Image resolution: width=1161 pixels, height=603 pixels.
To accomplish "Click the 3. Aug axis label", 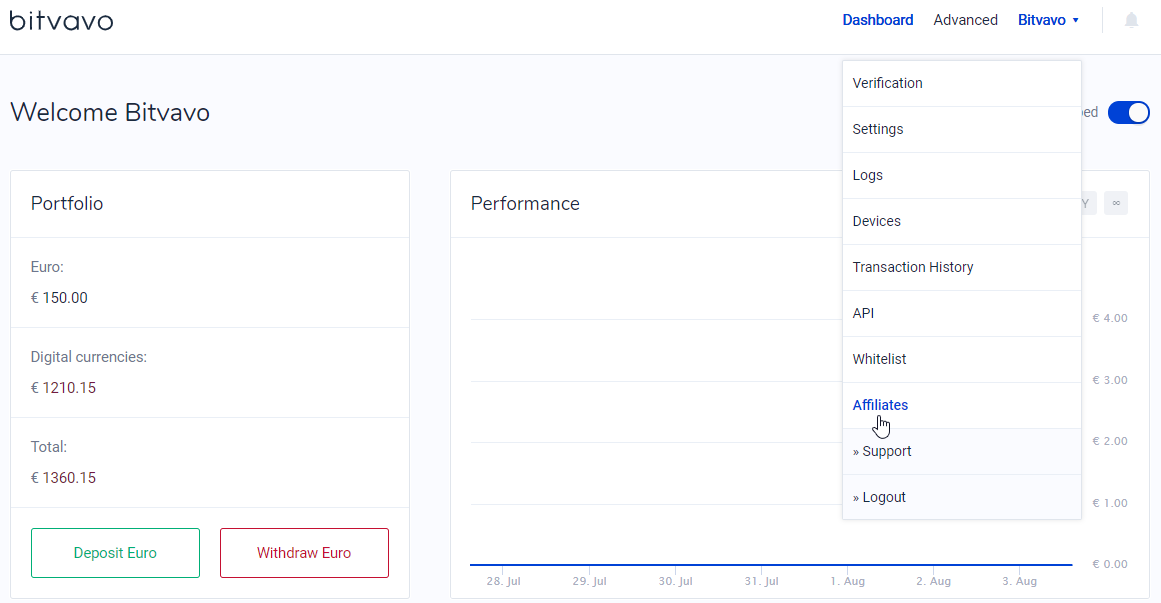I will [x=1020, y=582].
